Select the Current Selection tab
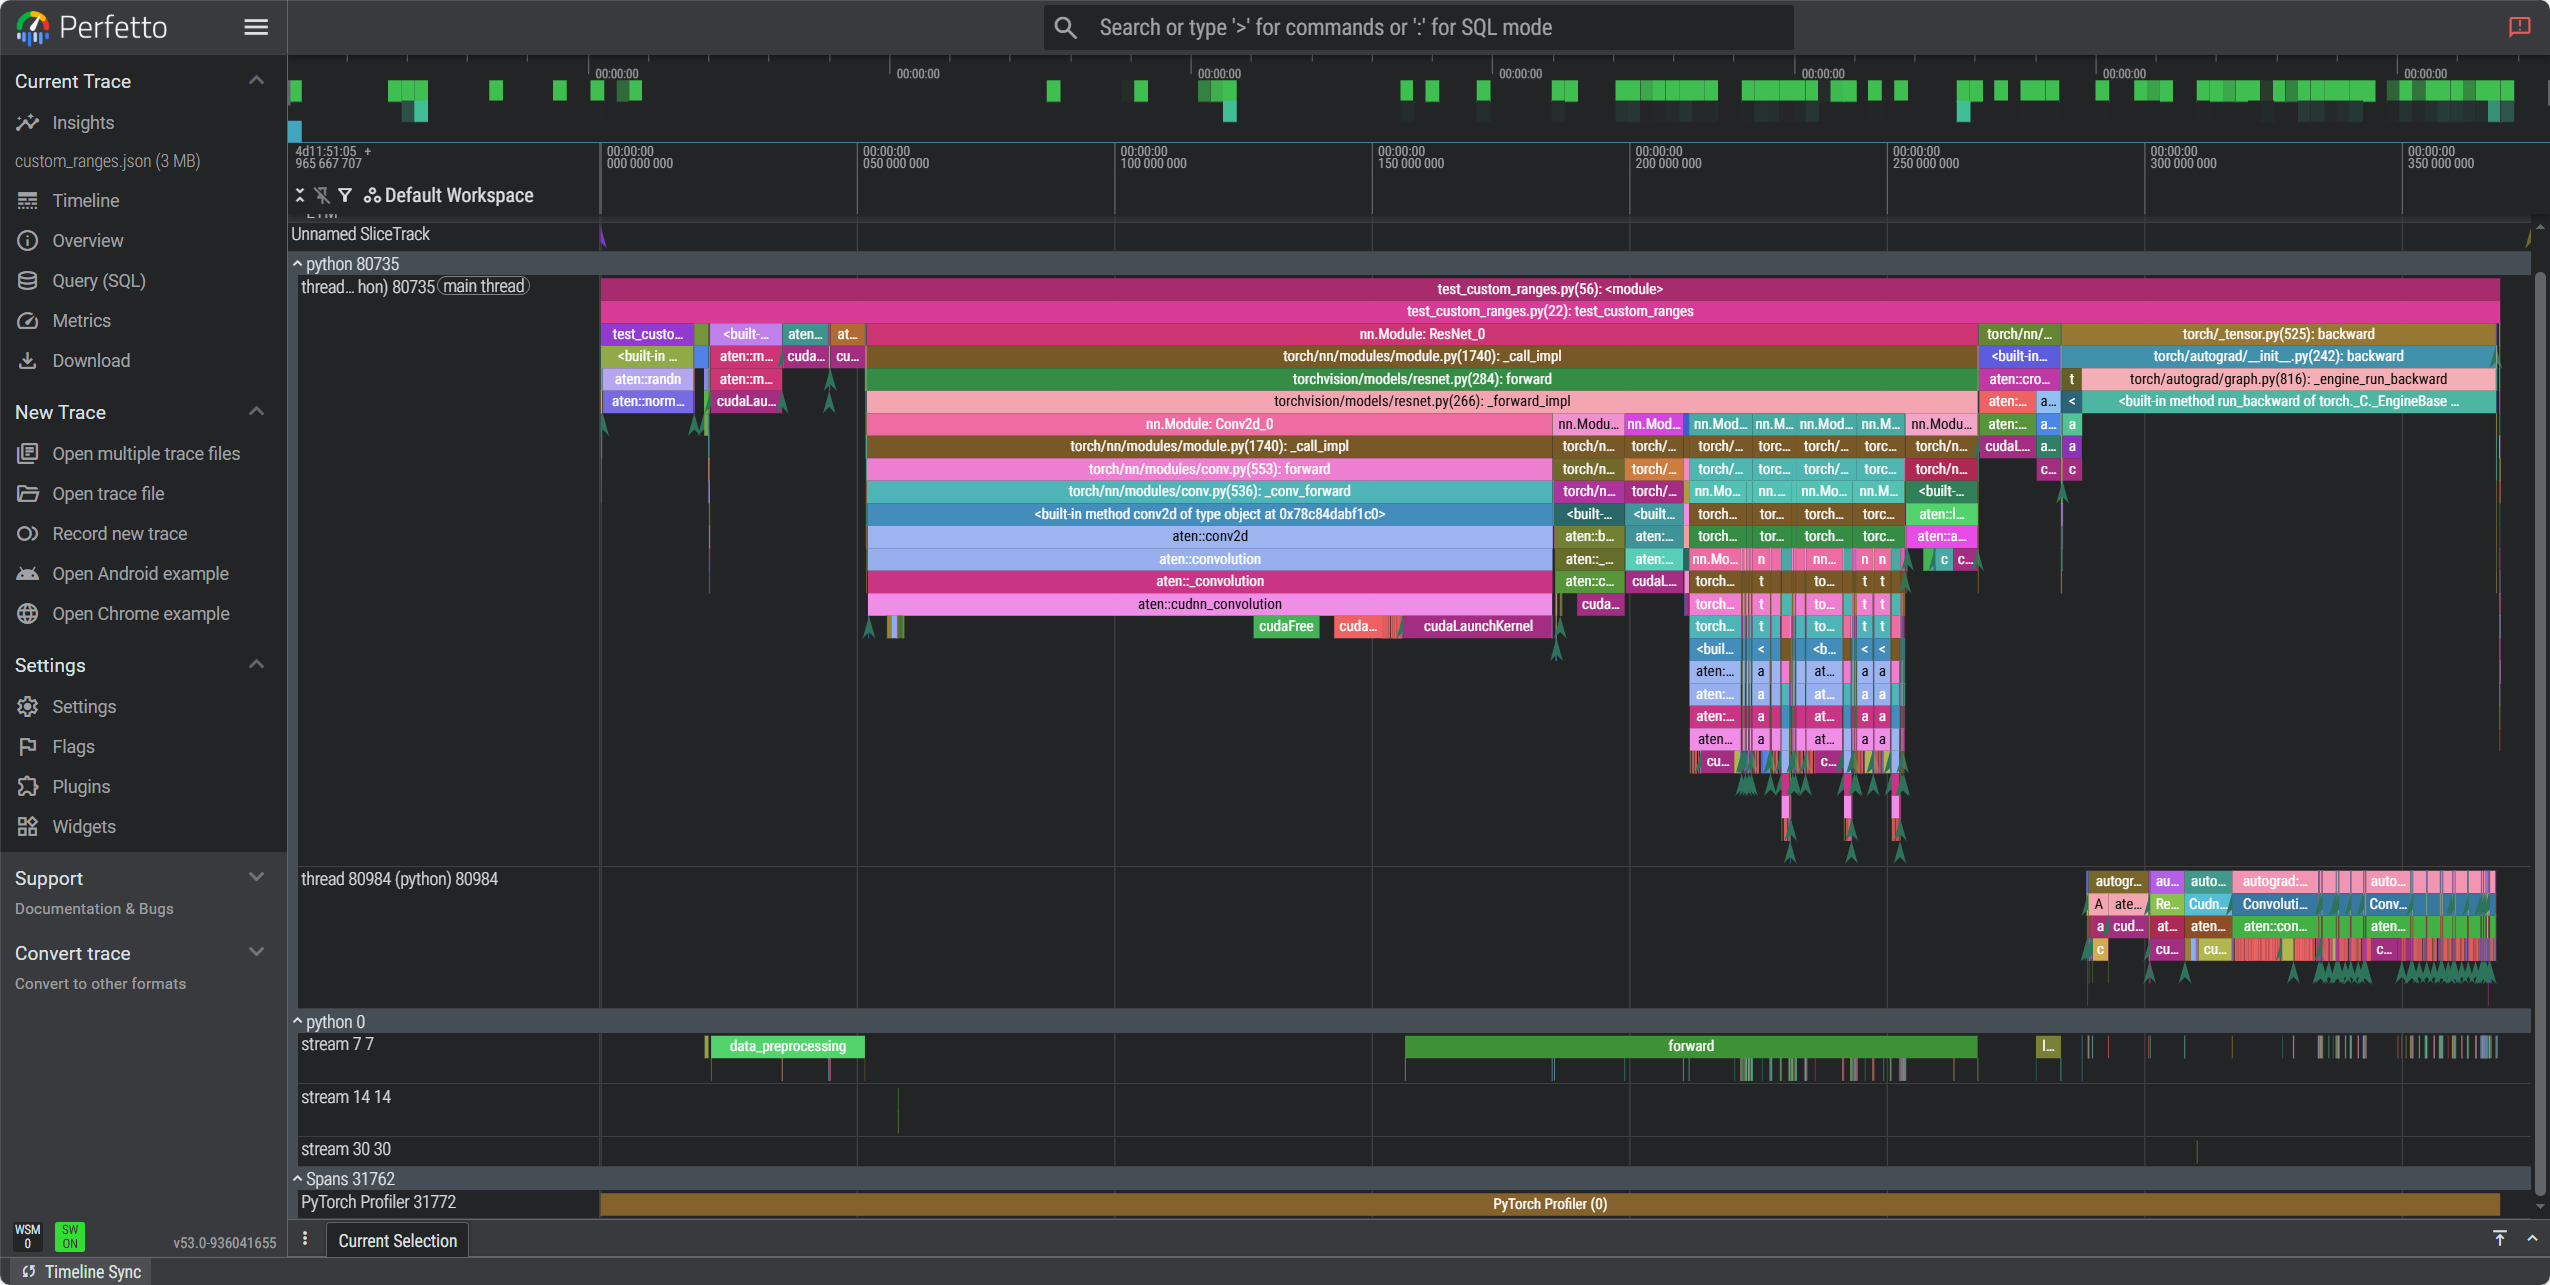 397,1240
